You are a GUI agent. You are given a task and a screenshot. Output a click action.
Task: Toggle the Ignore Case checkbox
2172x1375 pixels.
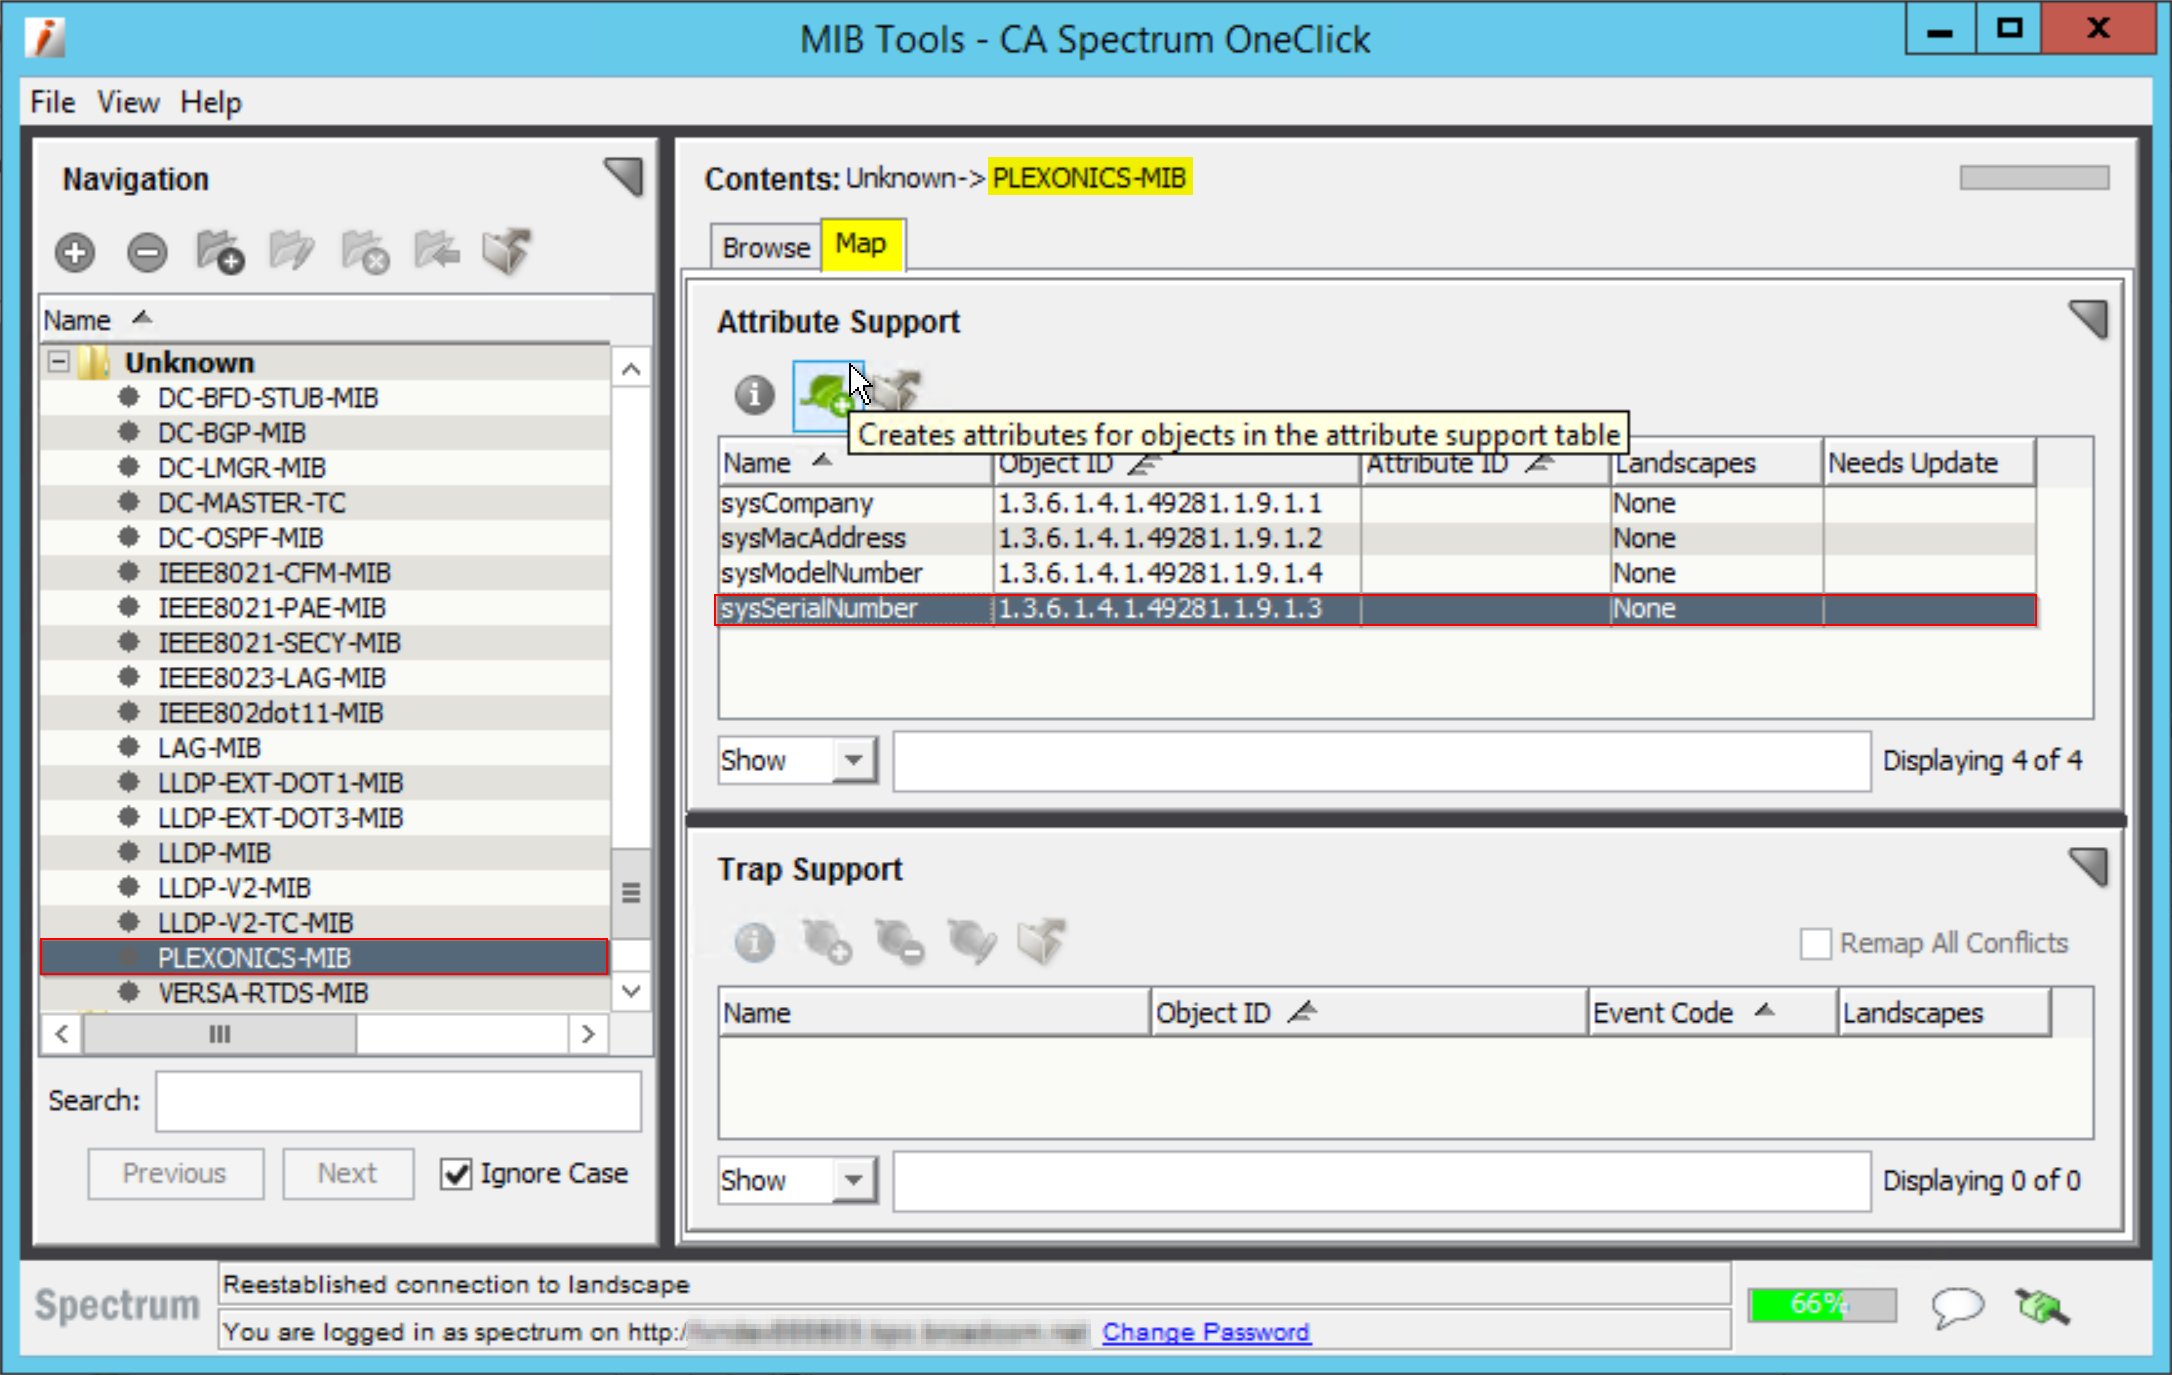point(456,1173)
